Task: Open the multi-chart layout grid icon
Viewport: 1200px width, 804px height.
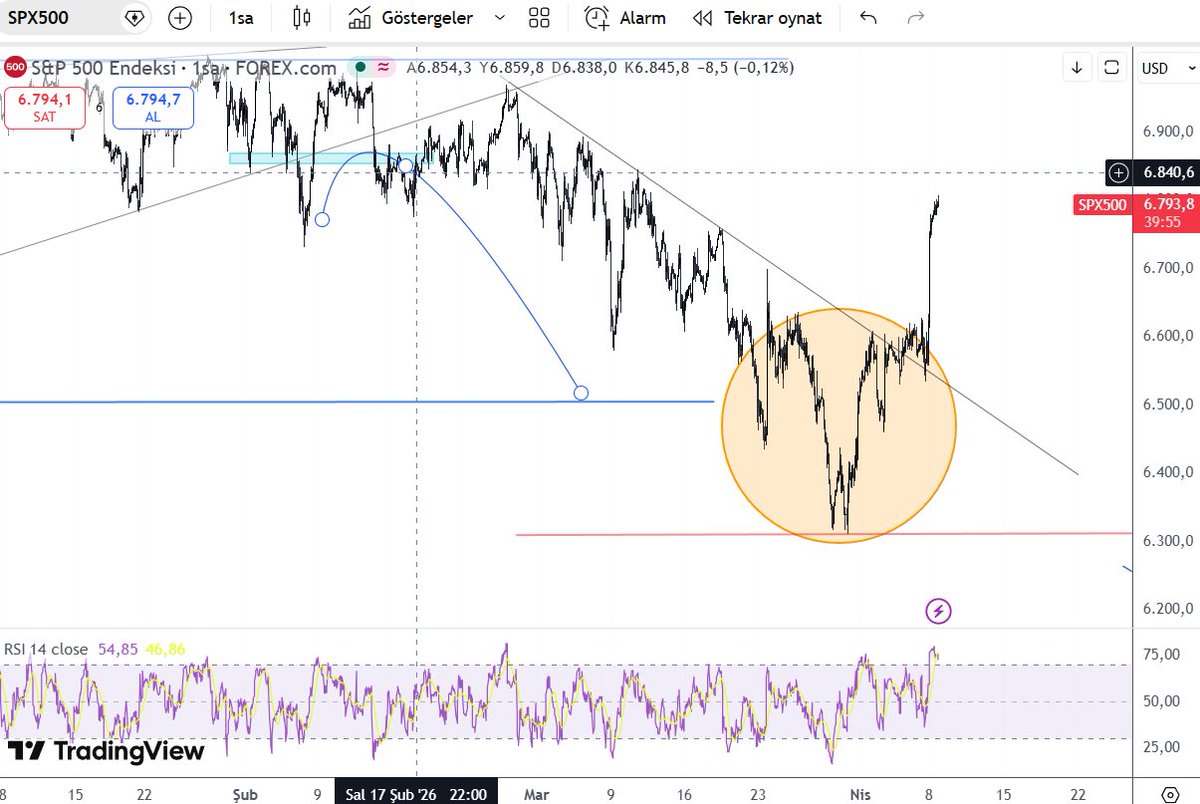Action: (539, 17)
